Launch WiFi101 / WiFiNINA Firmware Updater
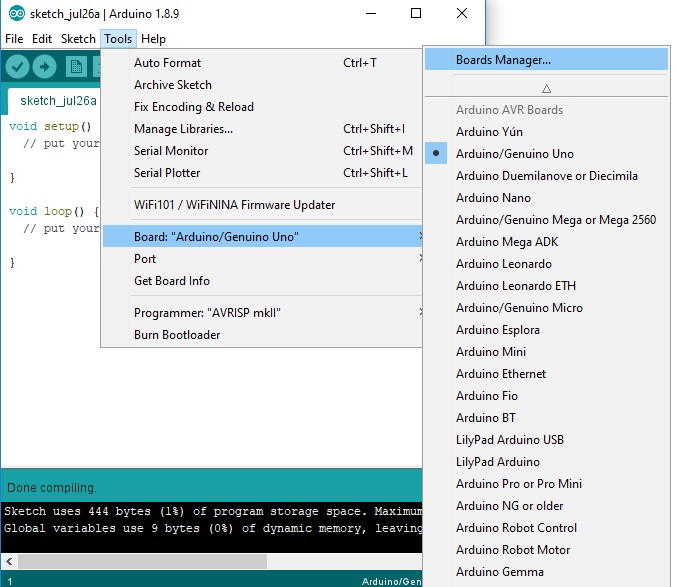 pos(262,205)
